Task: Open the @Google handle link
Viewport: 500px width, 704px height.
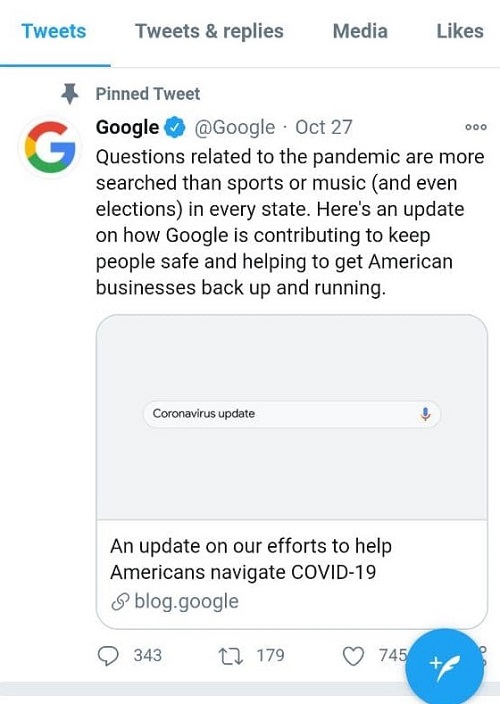Action: 235,128
